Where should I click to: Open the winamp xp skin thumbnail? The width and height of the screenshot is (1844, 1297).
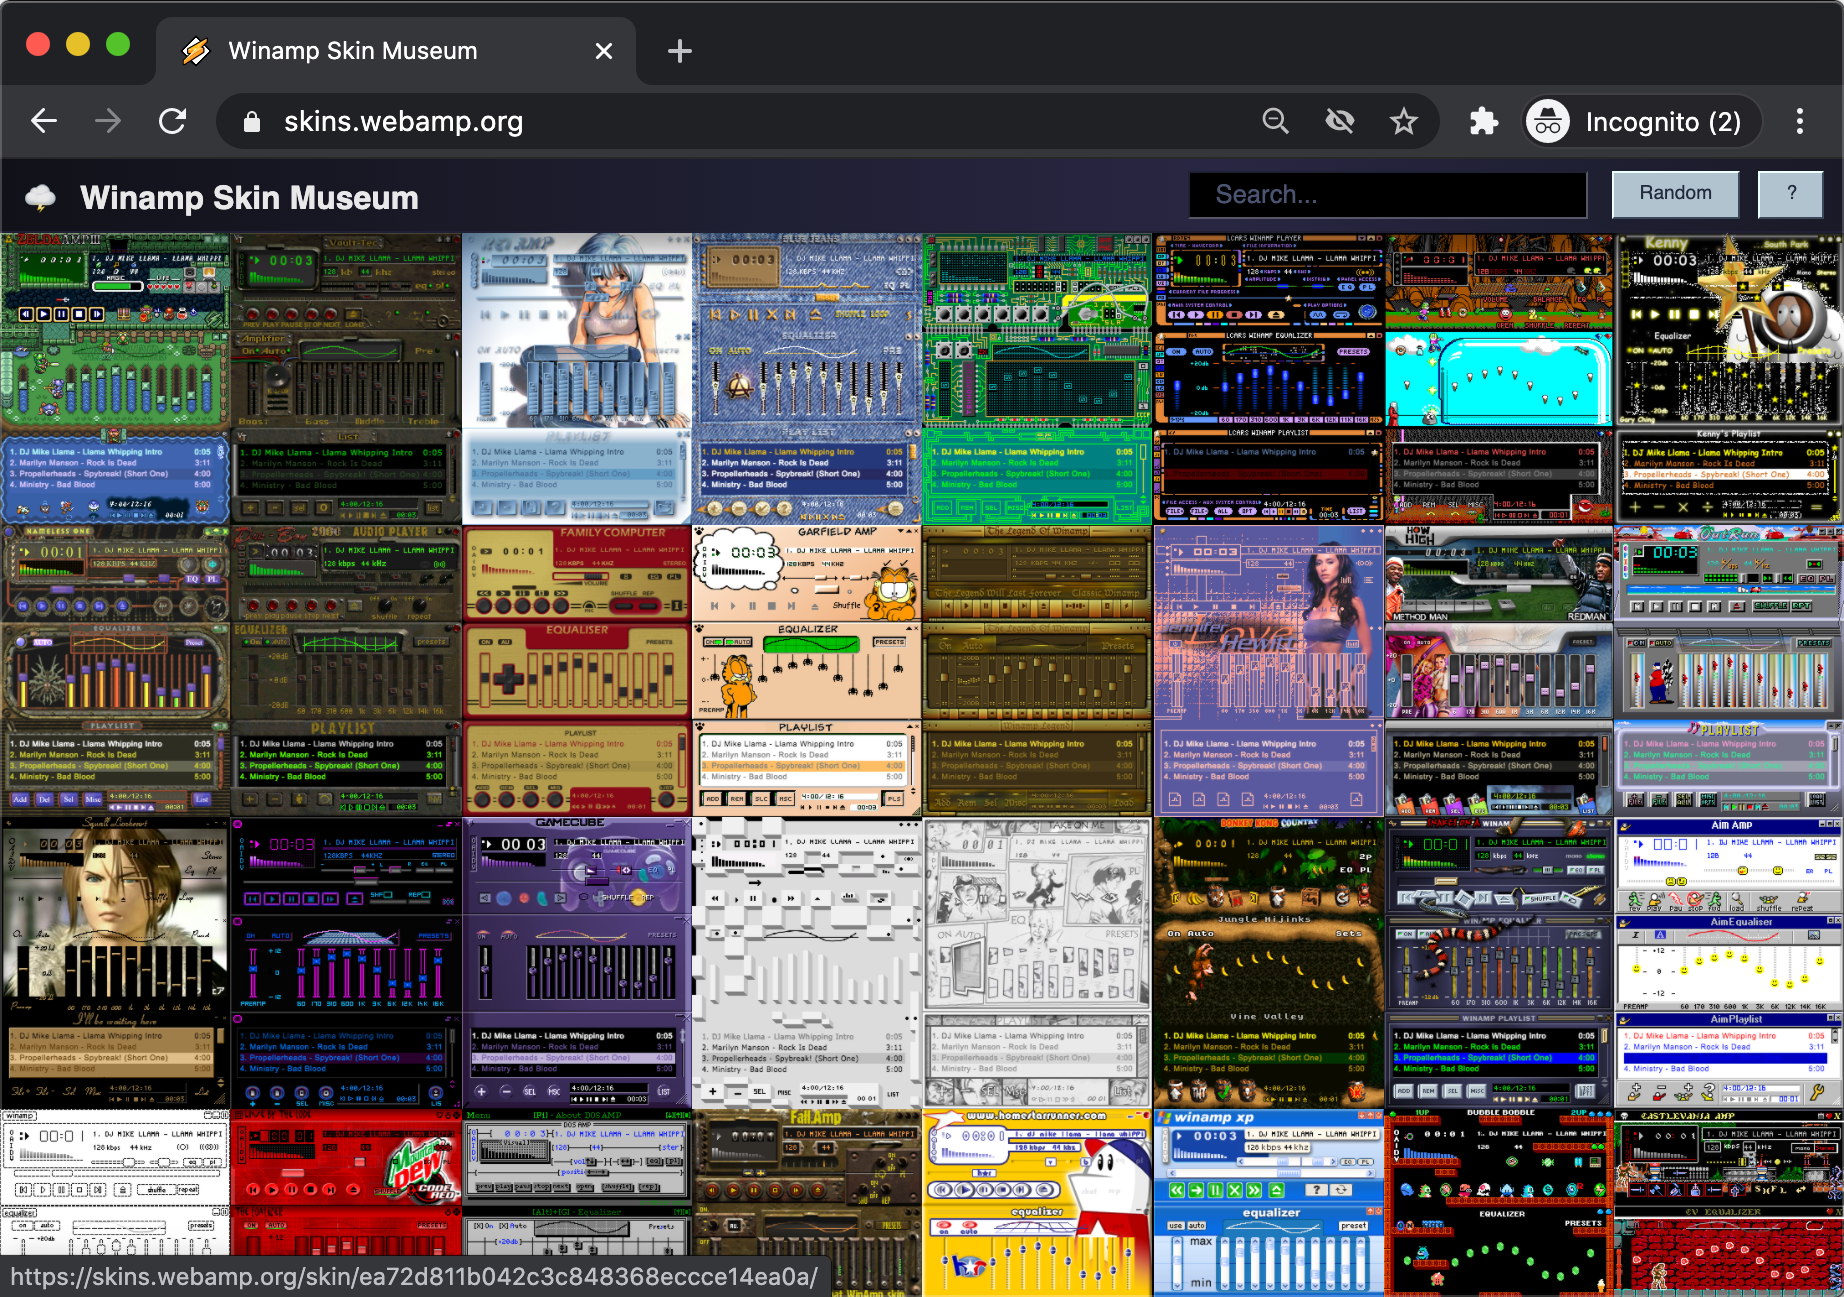(1269, 1203)
